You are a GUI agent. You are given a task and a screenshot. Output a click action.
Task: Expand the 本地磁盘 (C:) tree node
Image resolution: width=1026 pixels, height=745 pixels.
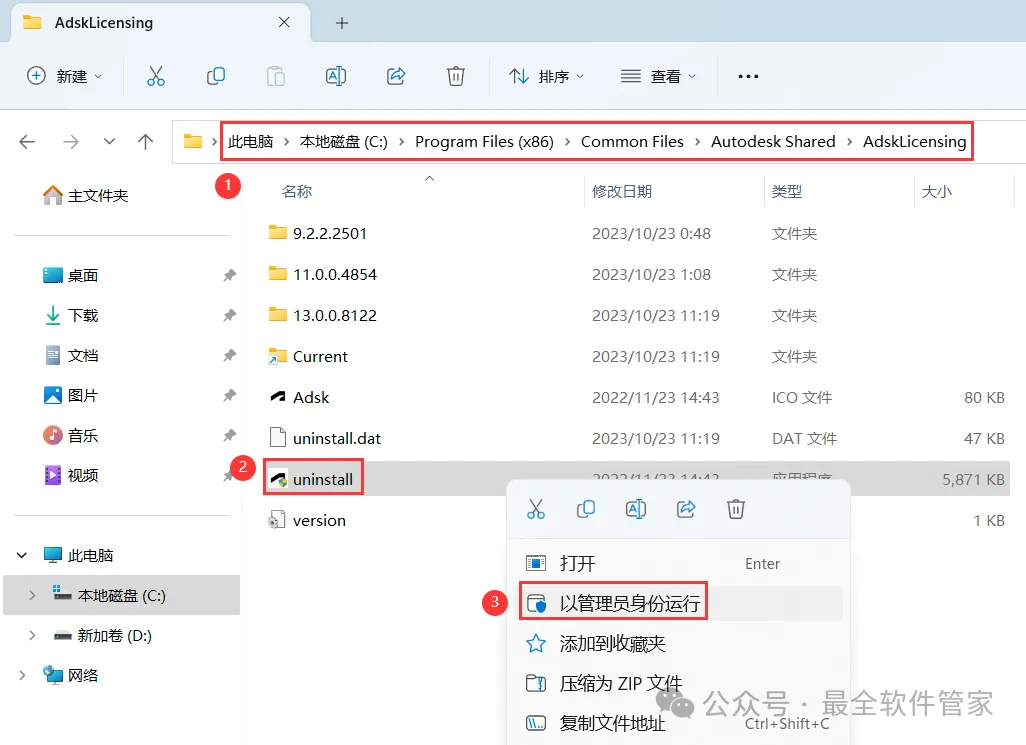point(32,595)
